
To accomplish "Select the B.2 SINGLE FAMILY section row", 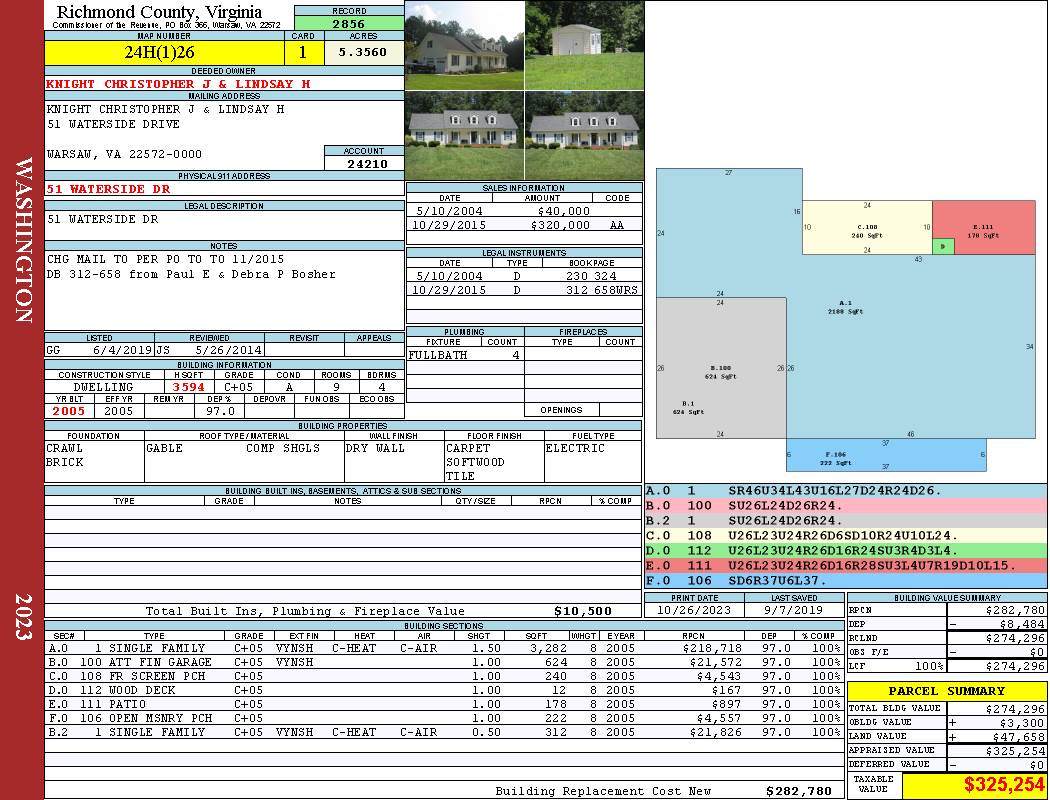I will point(444,732).
